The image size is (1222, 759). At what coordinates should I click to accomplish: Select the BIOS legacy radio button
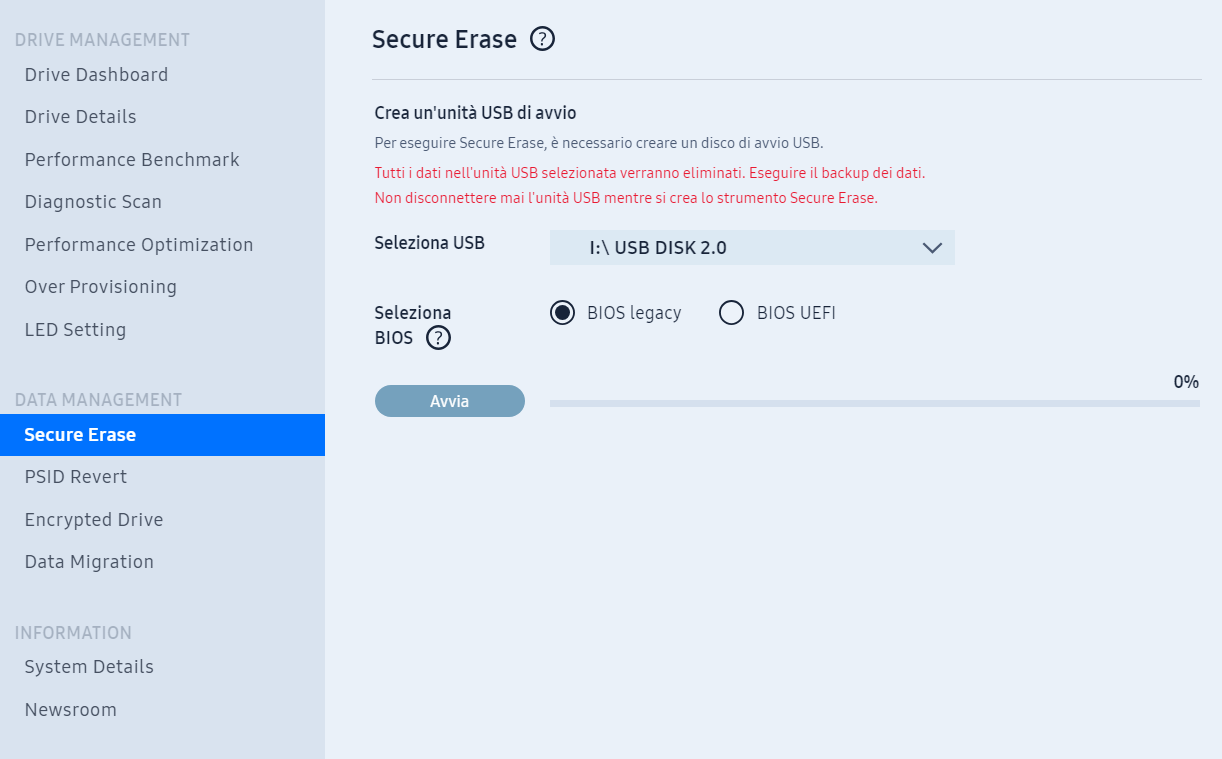tap(563, 313)
